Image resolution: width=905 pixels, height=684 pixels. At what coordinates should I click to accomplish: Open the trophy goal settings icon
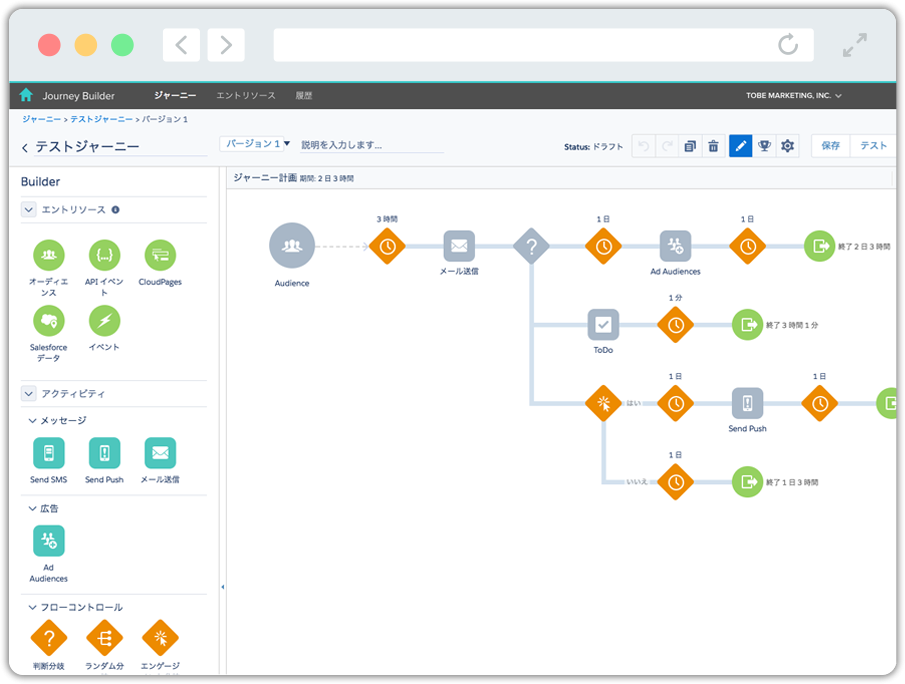(764, 146)
